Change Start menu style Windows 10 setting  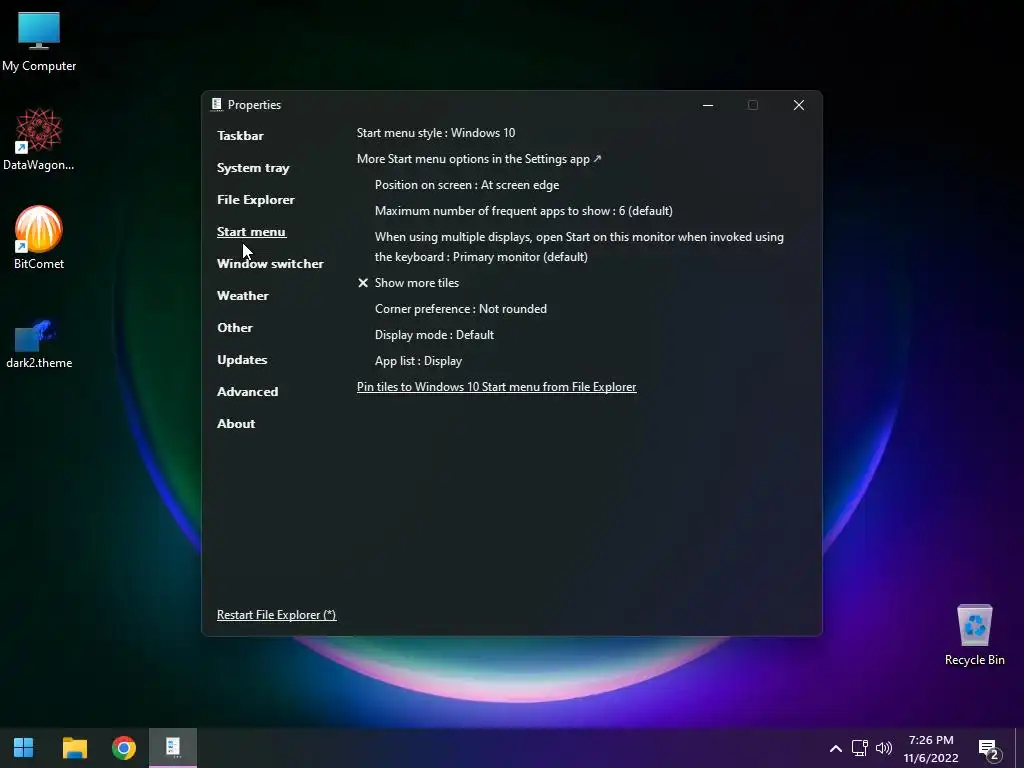436,133
